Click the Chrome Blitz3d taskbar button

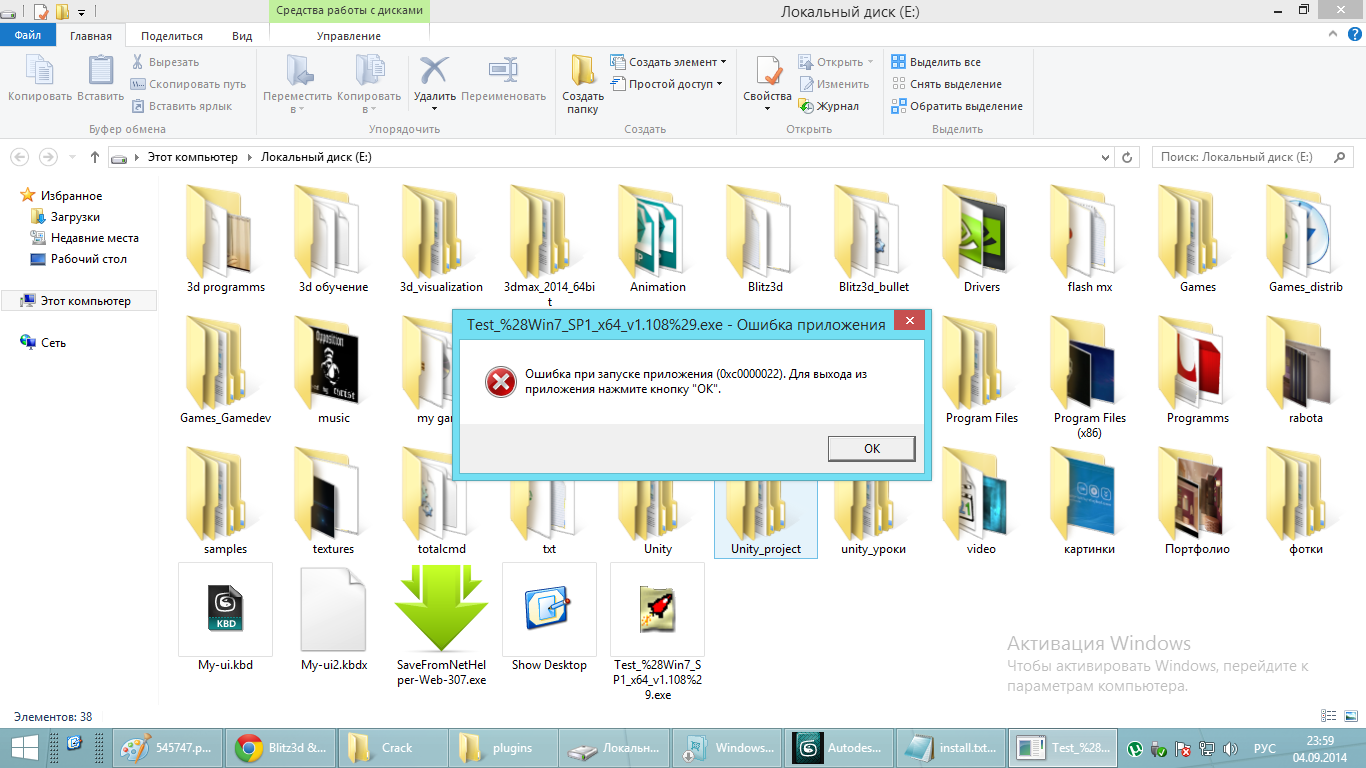[x=279, y=748]
